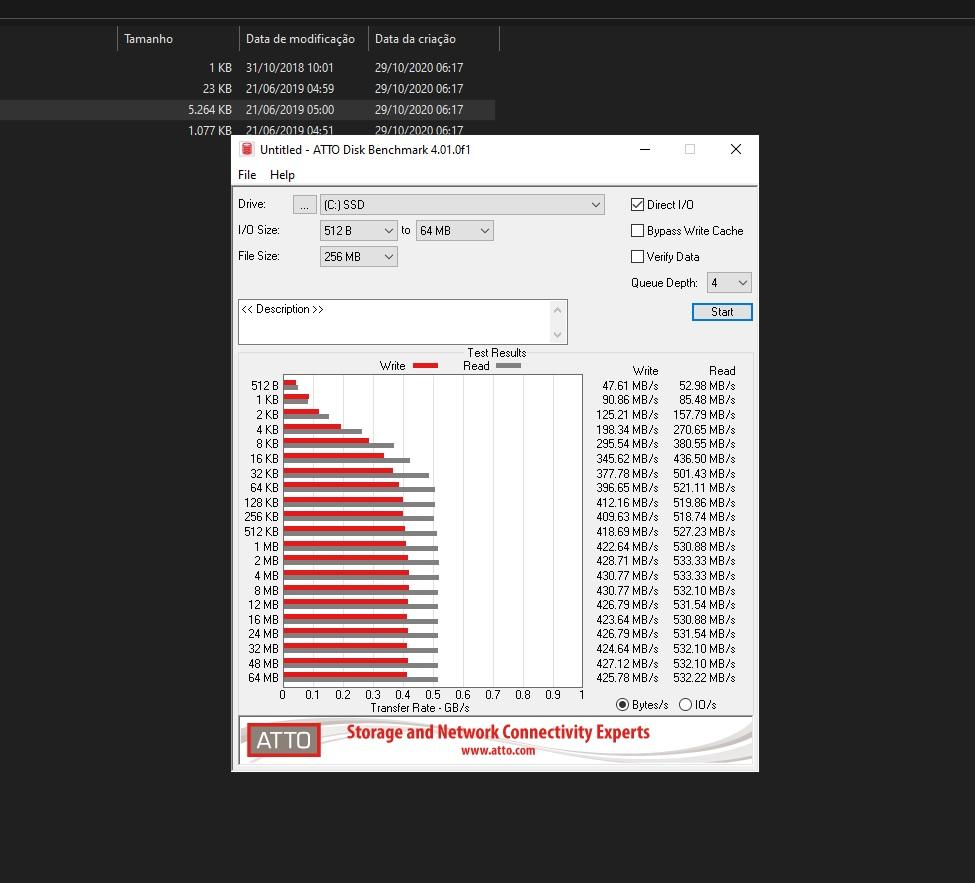975x883 pixels.
Task: Click the Tamanho column header
Action: [148, 39]
